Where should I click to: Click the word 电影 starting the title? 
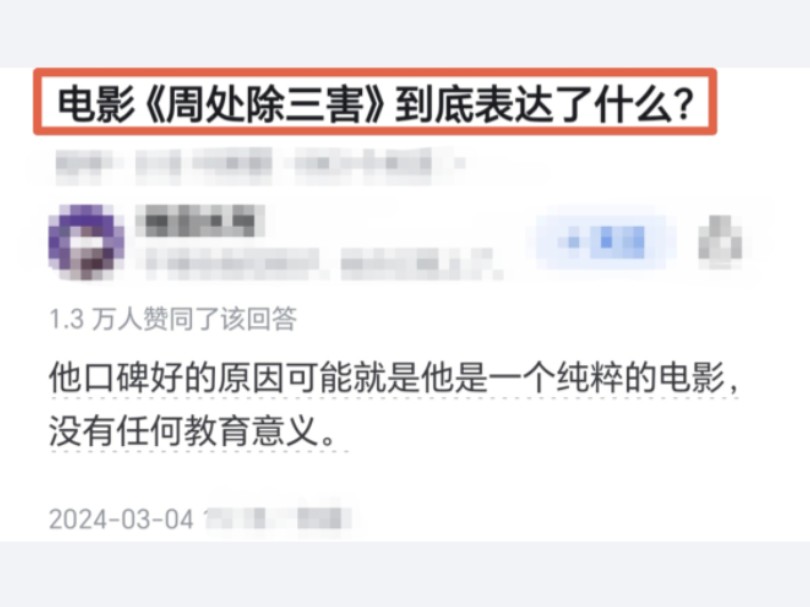[96, 105]
